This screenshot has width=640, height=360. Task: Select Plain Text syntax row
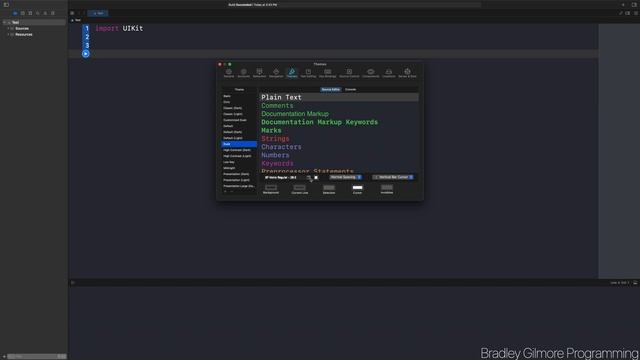[339, 97]
